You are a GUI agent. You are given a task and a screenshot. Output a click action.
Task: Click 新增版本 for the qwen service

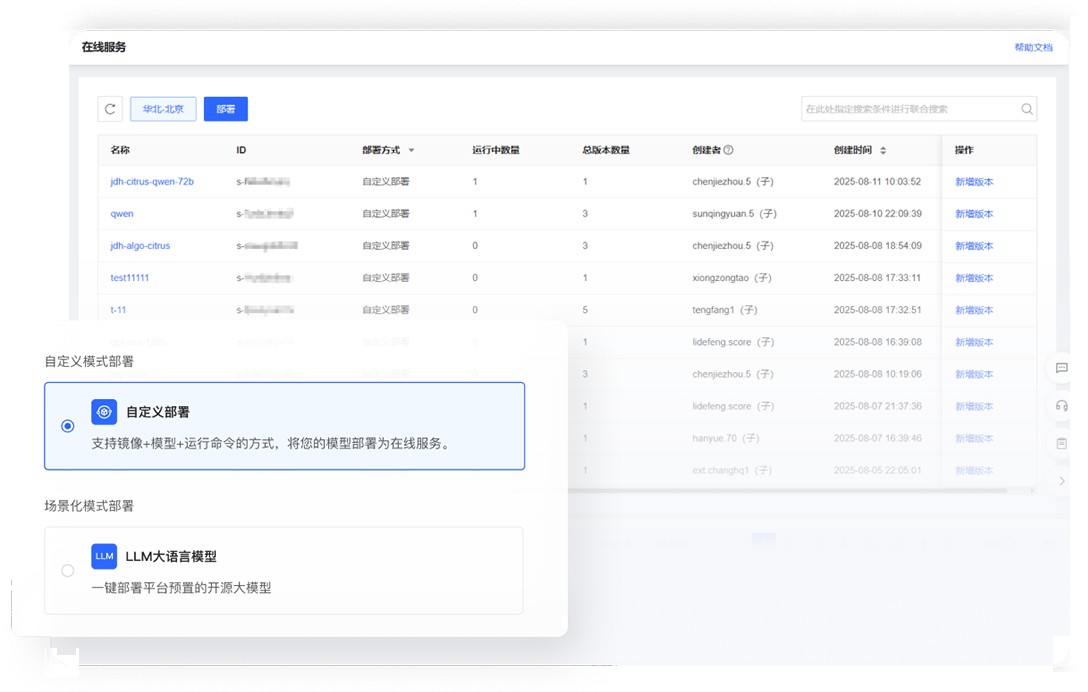[x=974, y=213]
